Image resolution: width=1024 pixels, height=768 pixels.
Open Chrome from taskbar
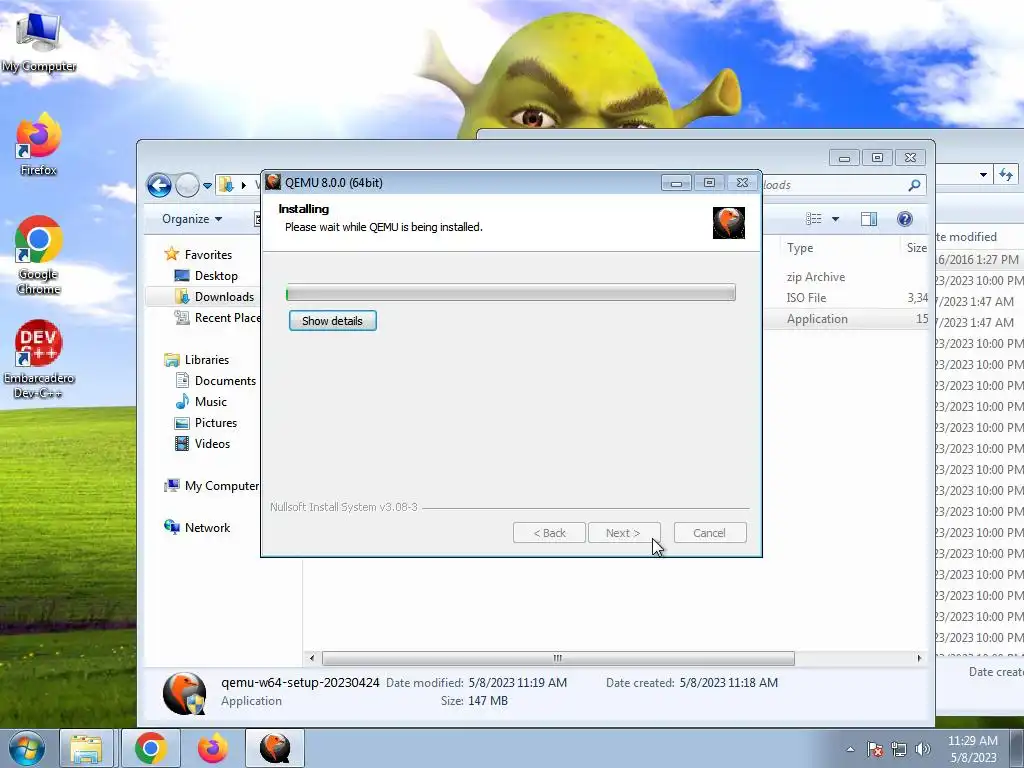click(150, 748)
